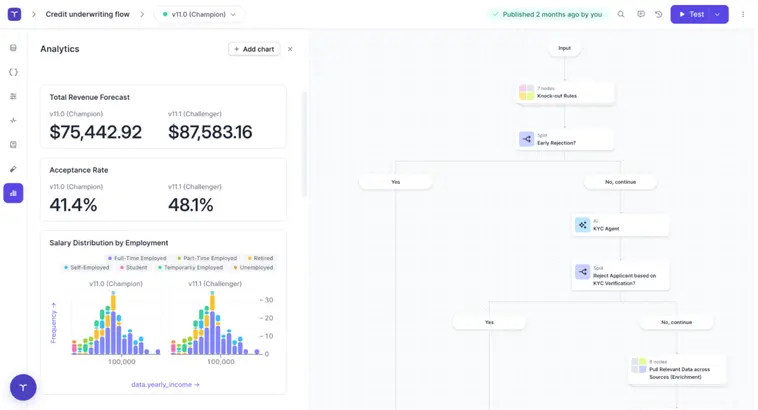The height and width of the screenshot is (410, 758).
Task: Select No, continue branch under KYC split
Action: [676, 322]
